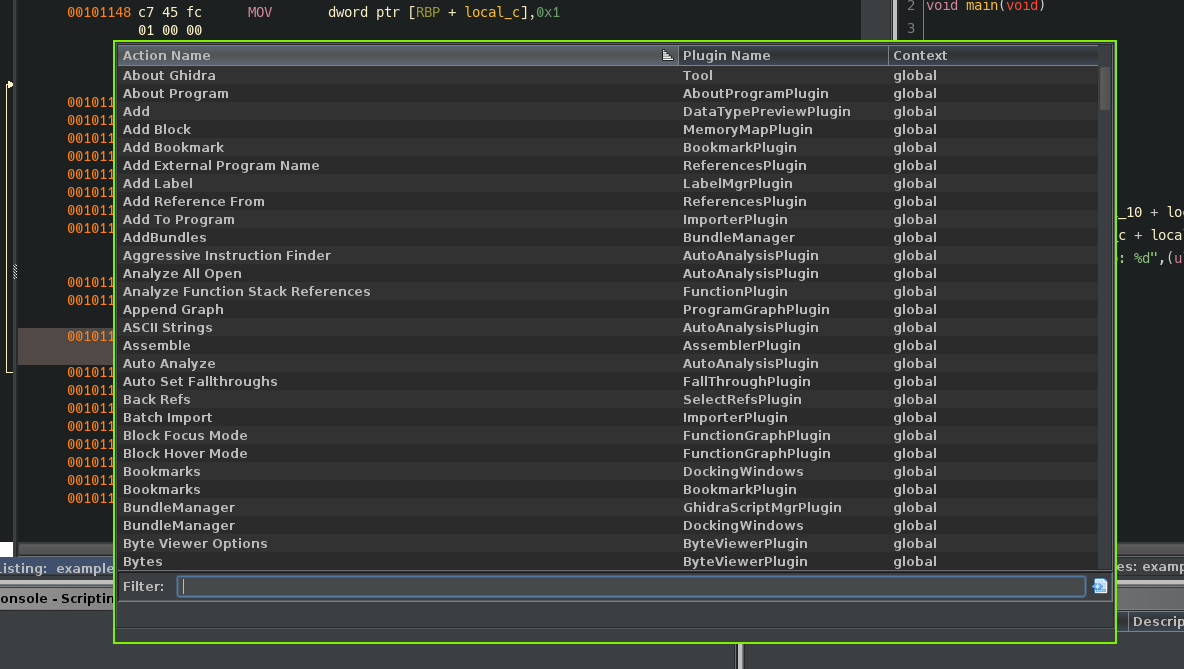Click the FallThroughPlugin plugin name cell
The height and width of the screenshot is (669, 1184).
point(783,382)
